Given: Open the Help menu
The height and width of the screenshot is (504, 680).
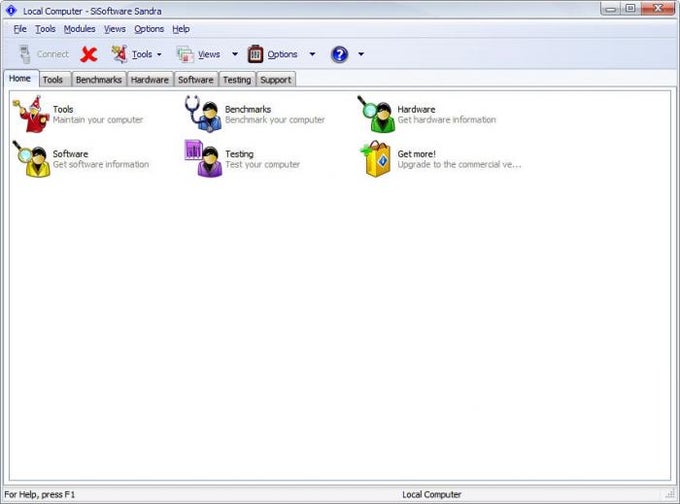Looking at the screenshot, I should pos(181,29).
